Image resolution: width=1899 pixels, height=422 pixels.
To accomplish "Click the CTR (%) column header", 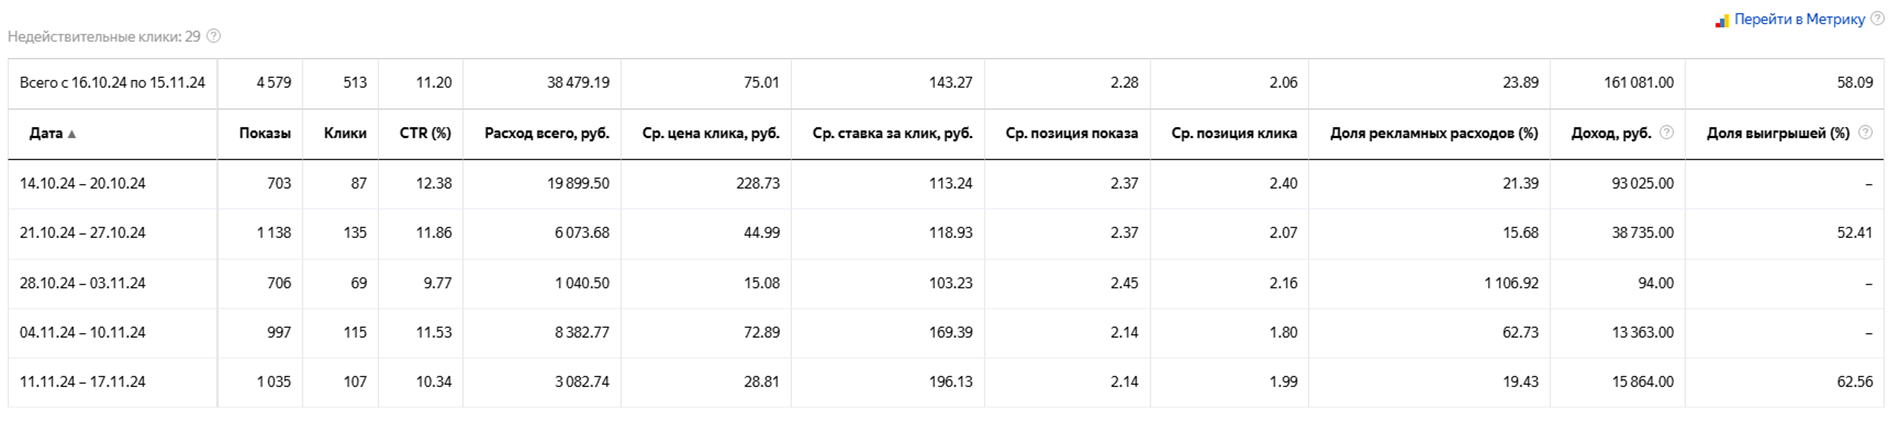I will [x=425, y=133].
